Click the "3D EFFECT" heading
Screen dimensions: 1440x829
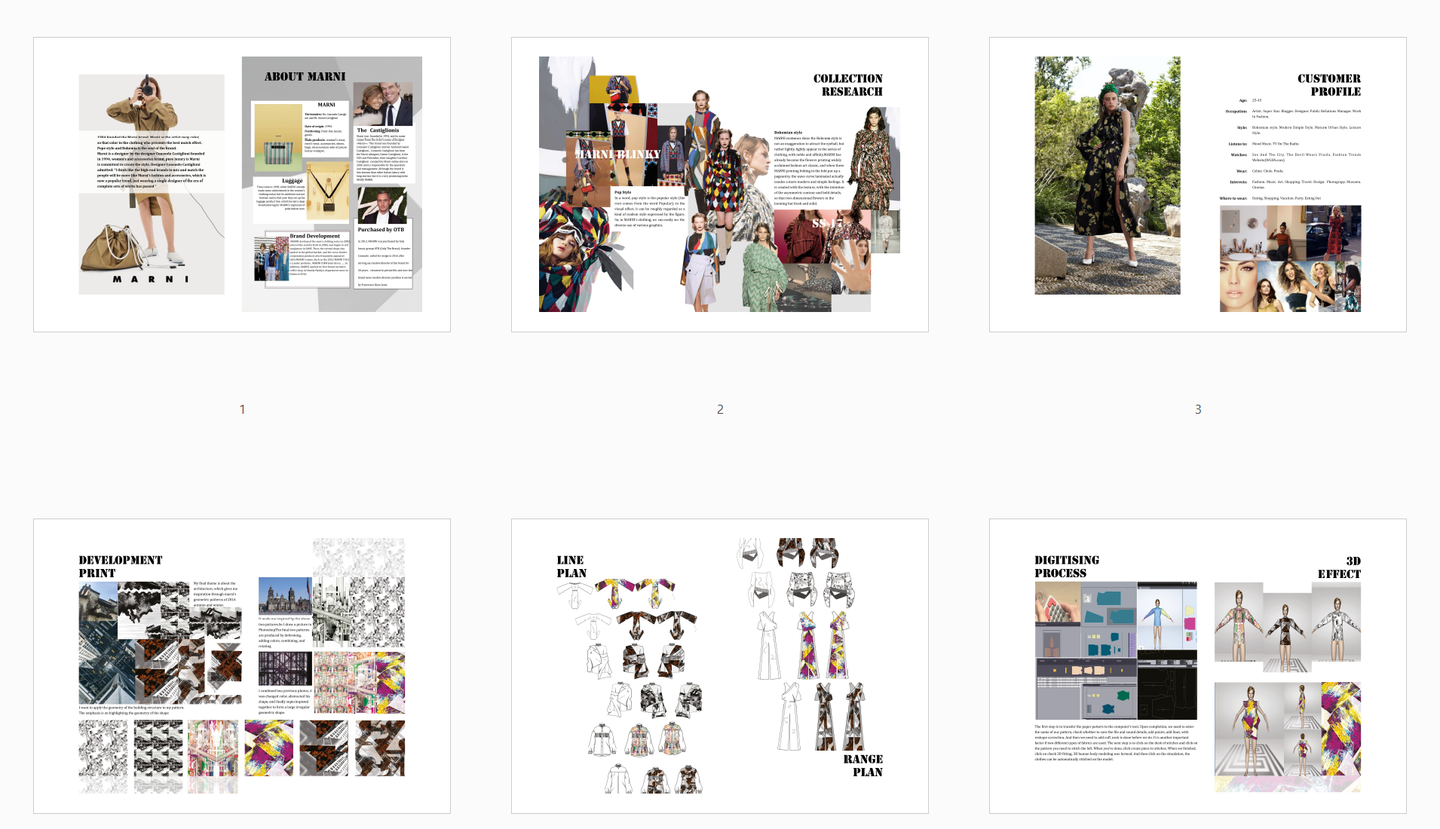1339,567
